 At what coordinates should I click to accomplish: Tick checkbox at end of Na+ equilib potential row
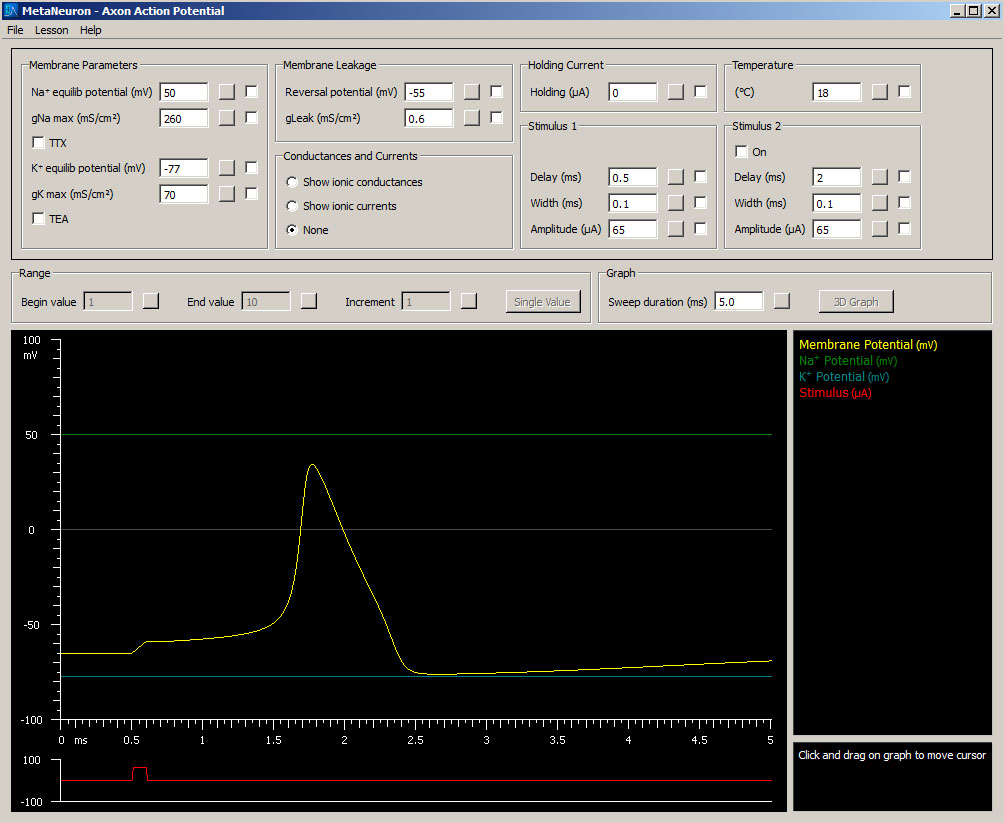[x=252, y=92]
